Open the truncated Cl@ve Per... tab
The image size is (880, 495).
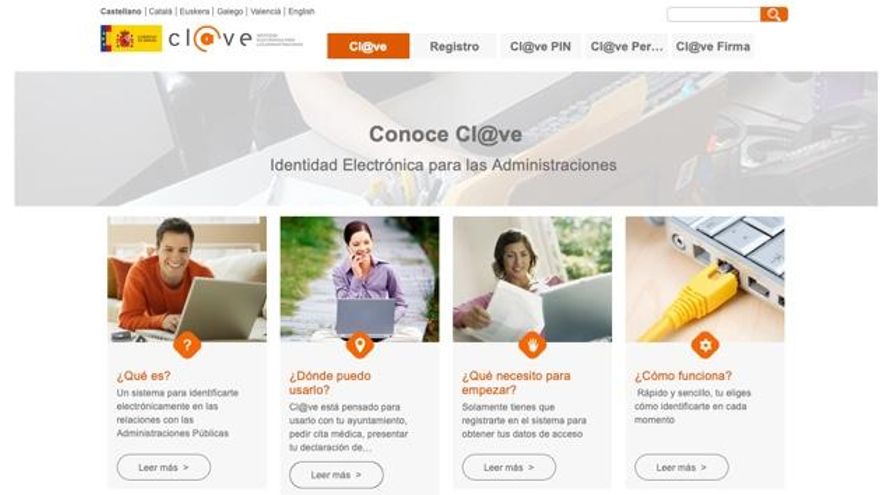pyautogui.click(x=627, y=46)
